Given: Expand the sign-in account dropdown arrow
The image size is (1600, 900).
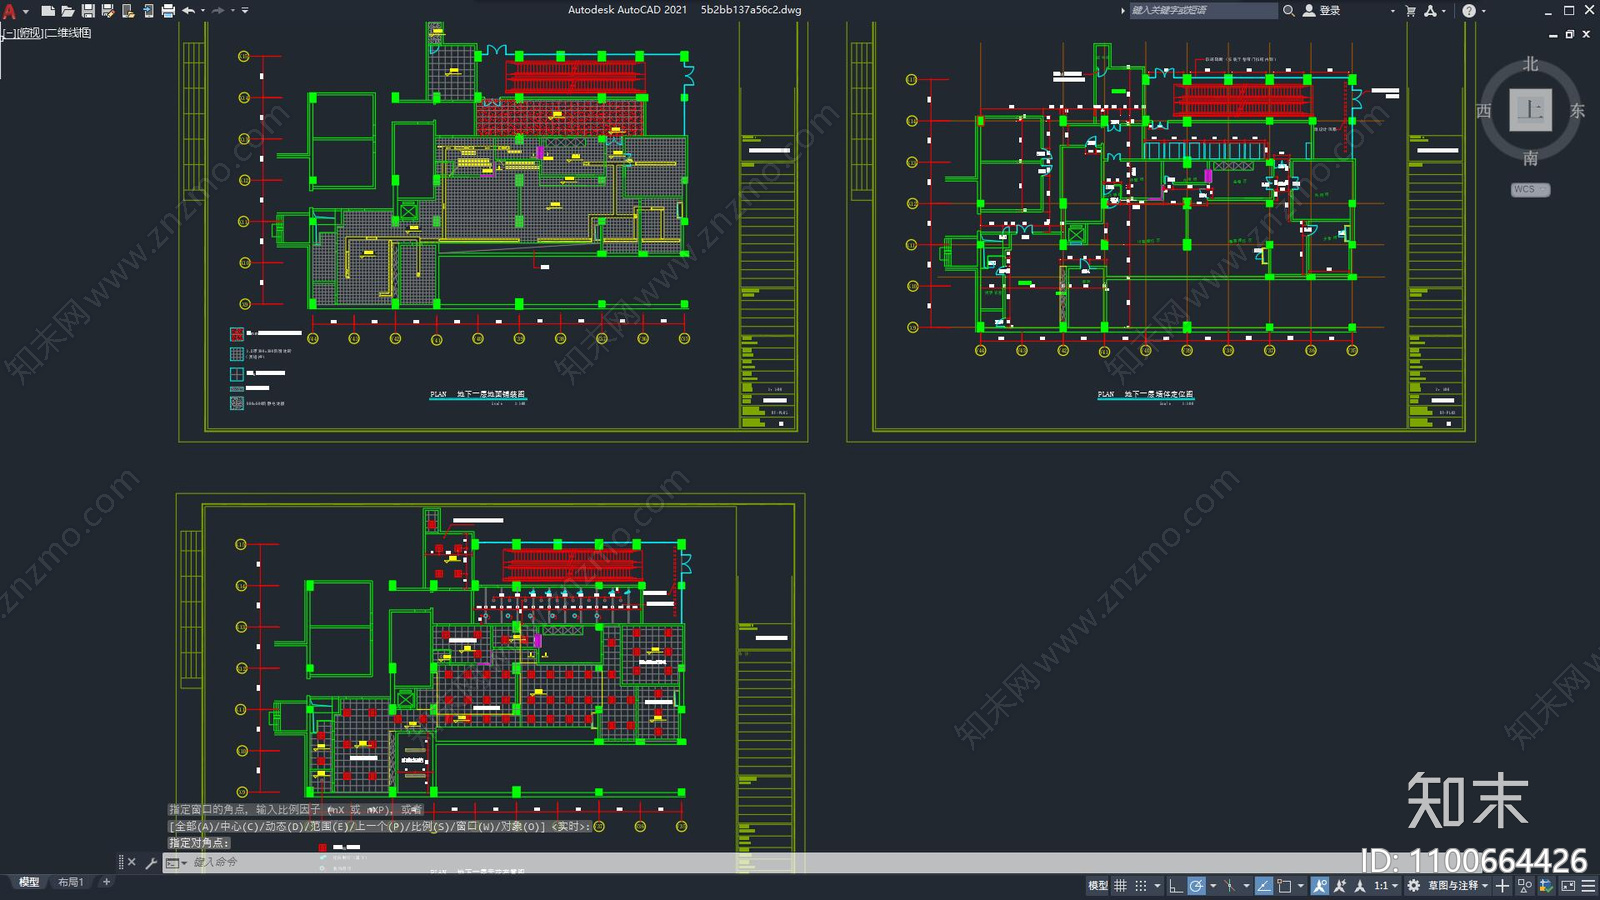Looking at the screenshot, I should [1393, 11].
